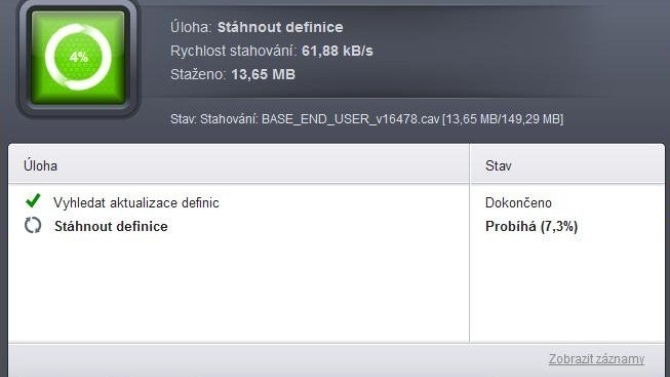
Task: Click the green square frame around progress ring
Action: pos(78,58)
